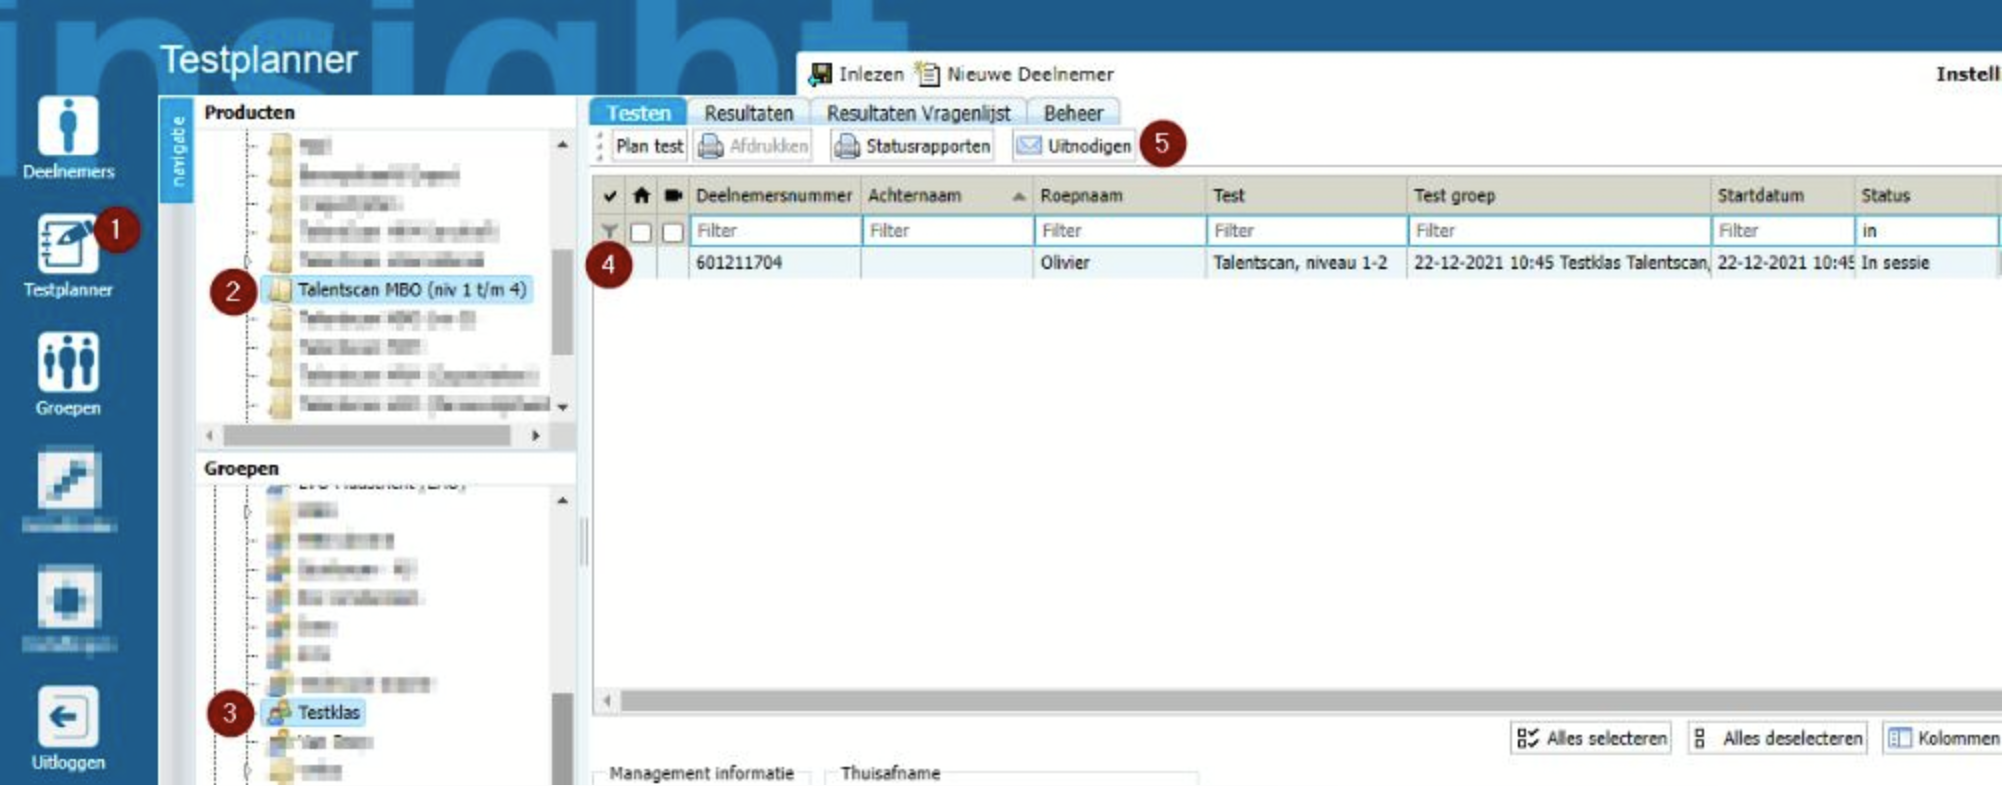Open the Groepen sidebar icon
Image resolution: width=2002 pixels, height=786 pixels.
68,363
